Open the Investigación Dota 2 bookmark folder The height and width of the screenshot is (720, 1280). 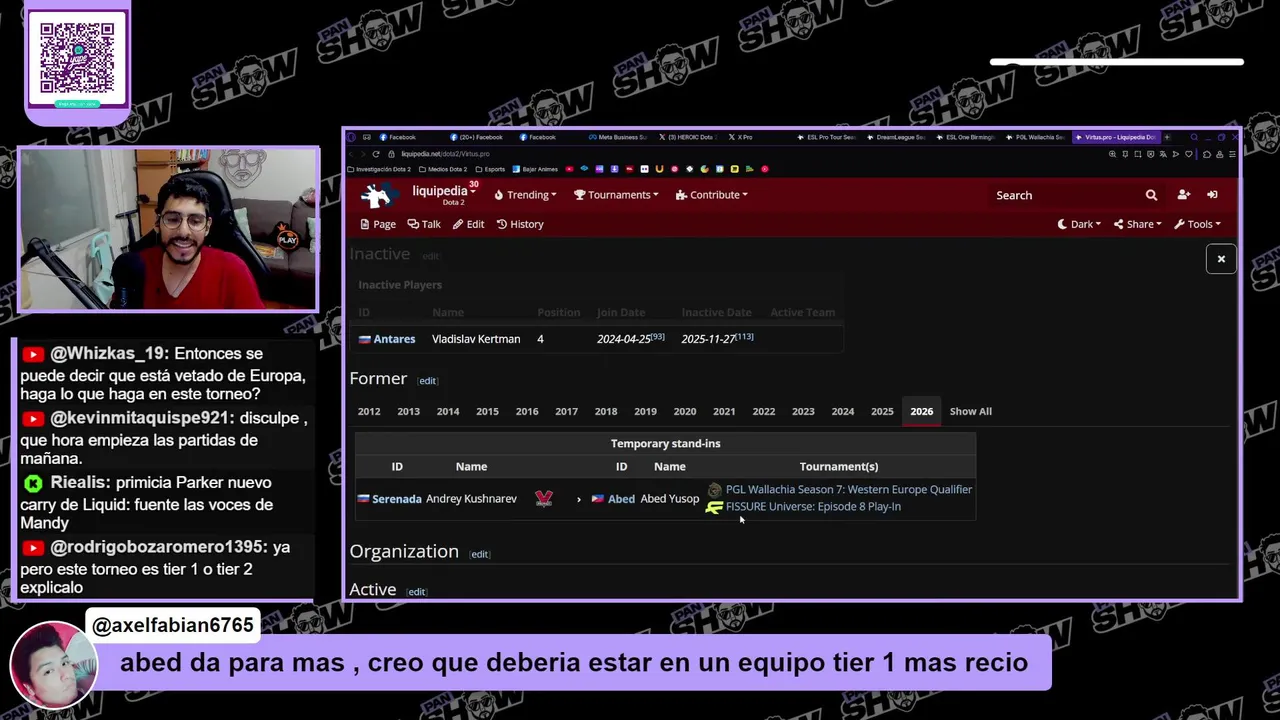[380, 169]
